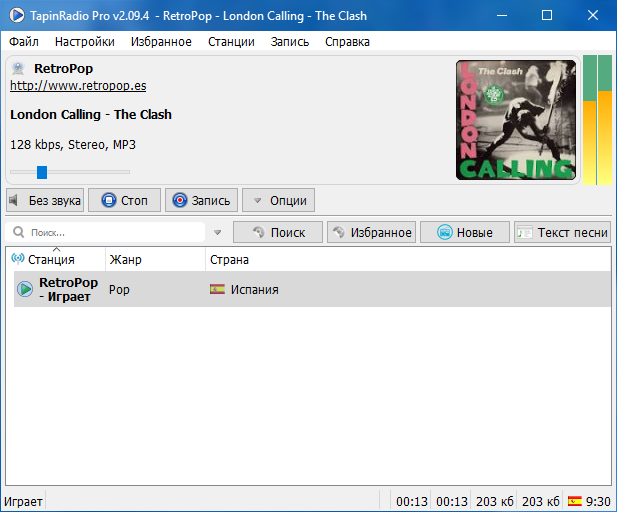Open the Файл menu

coord(24,42)
